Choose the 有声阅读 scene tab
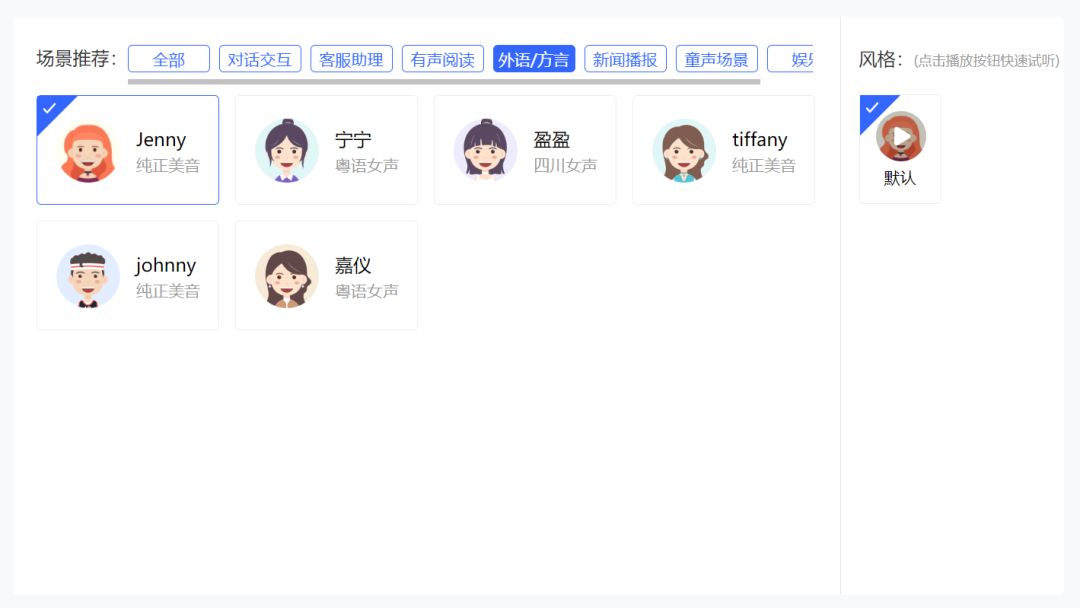Screen dimensions: 1080x608 pos(443,60)
